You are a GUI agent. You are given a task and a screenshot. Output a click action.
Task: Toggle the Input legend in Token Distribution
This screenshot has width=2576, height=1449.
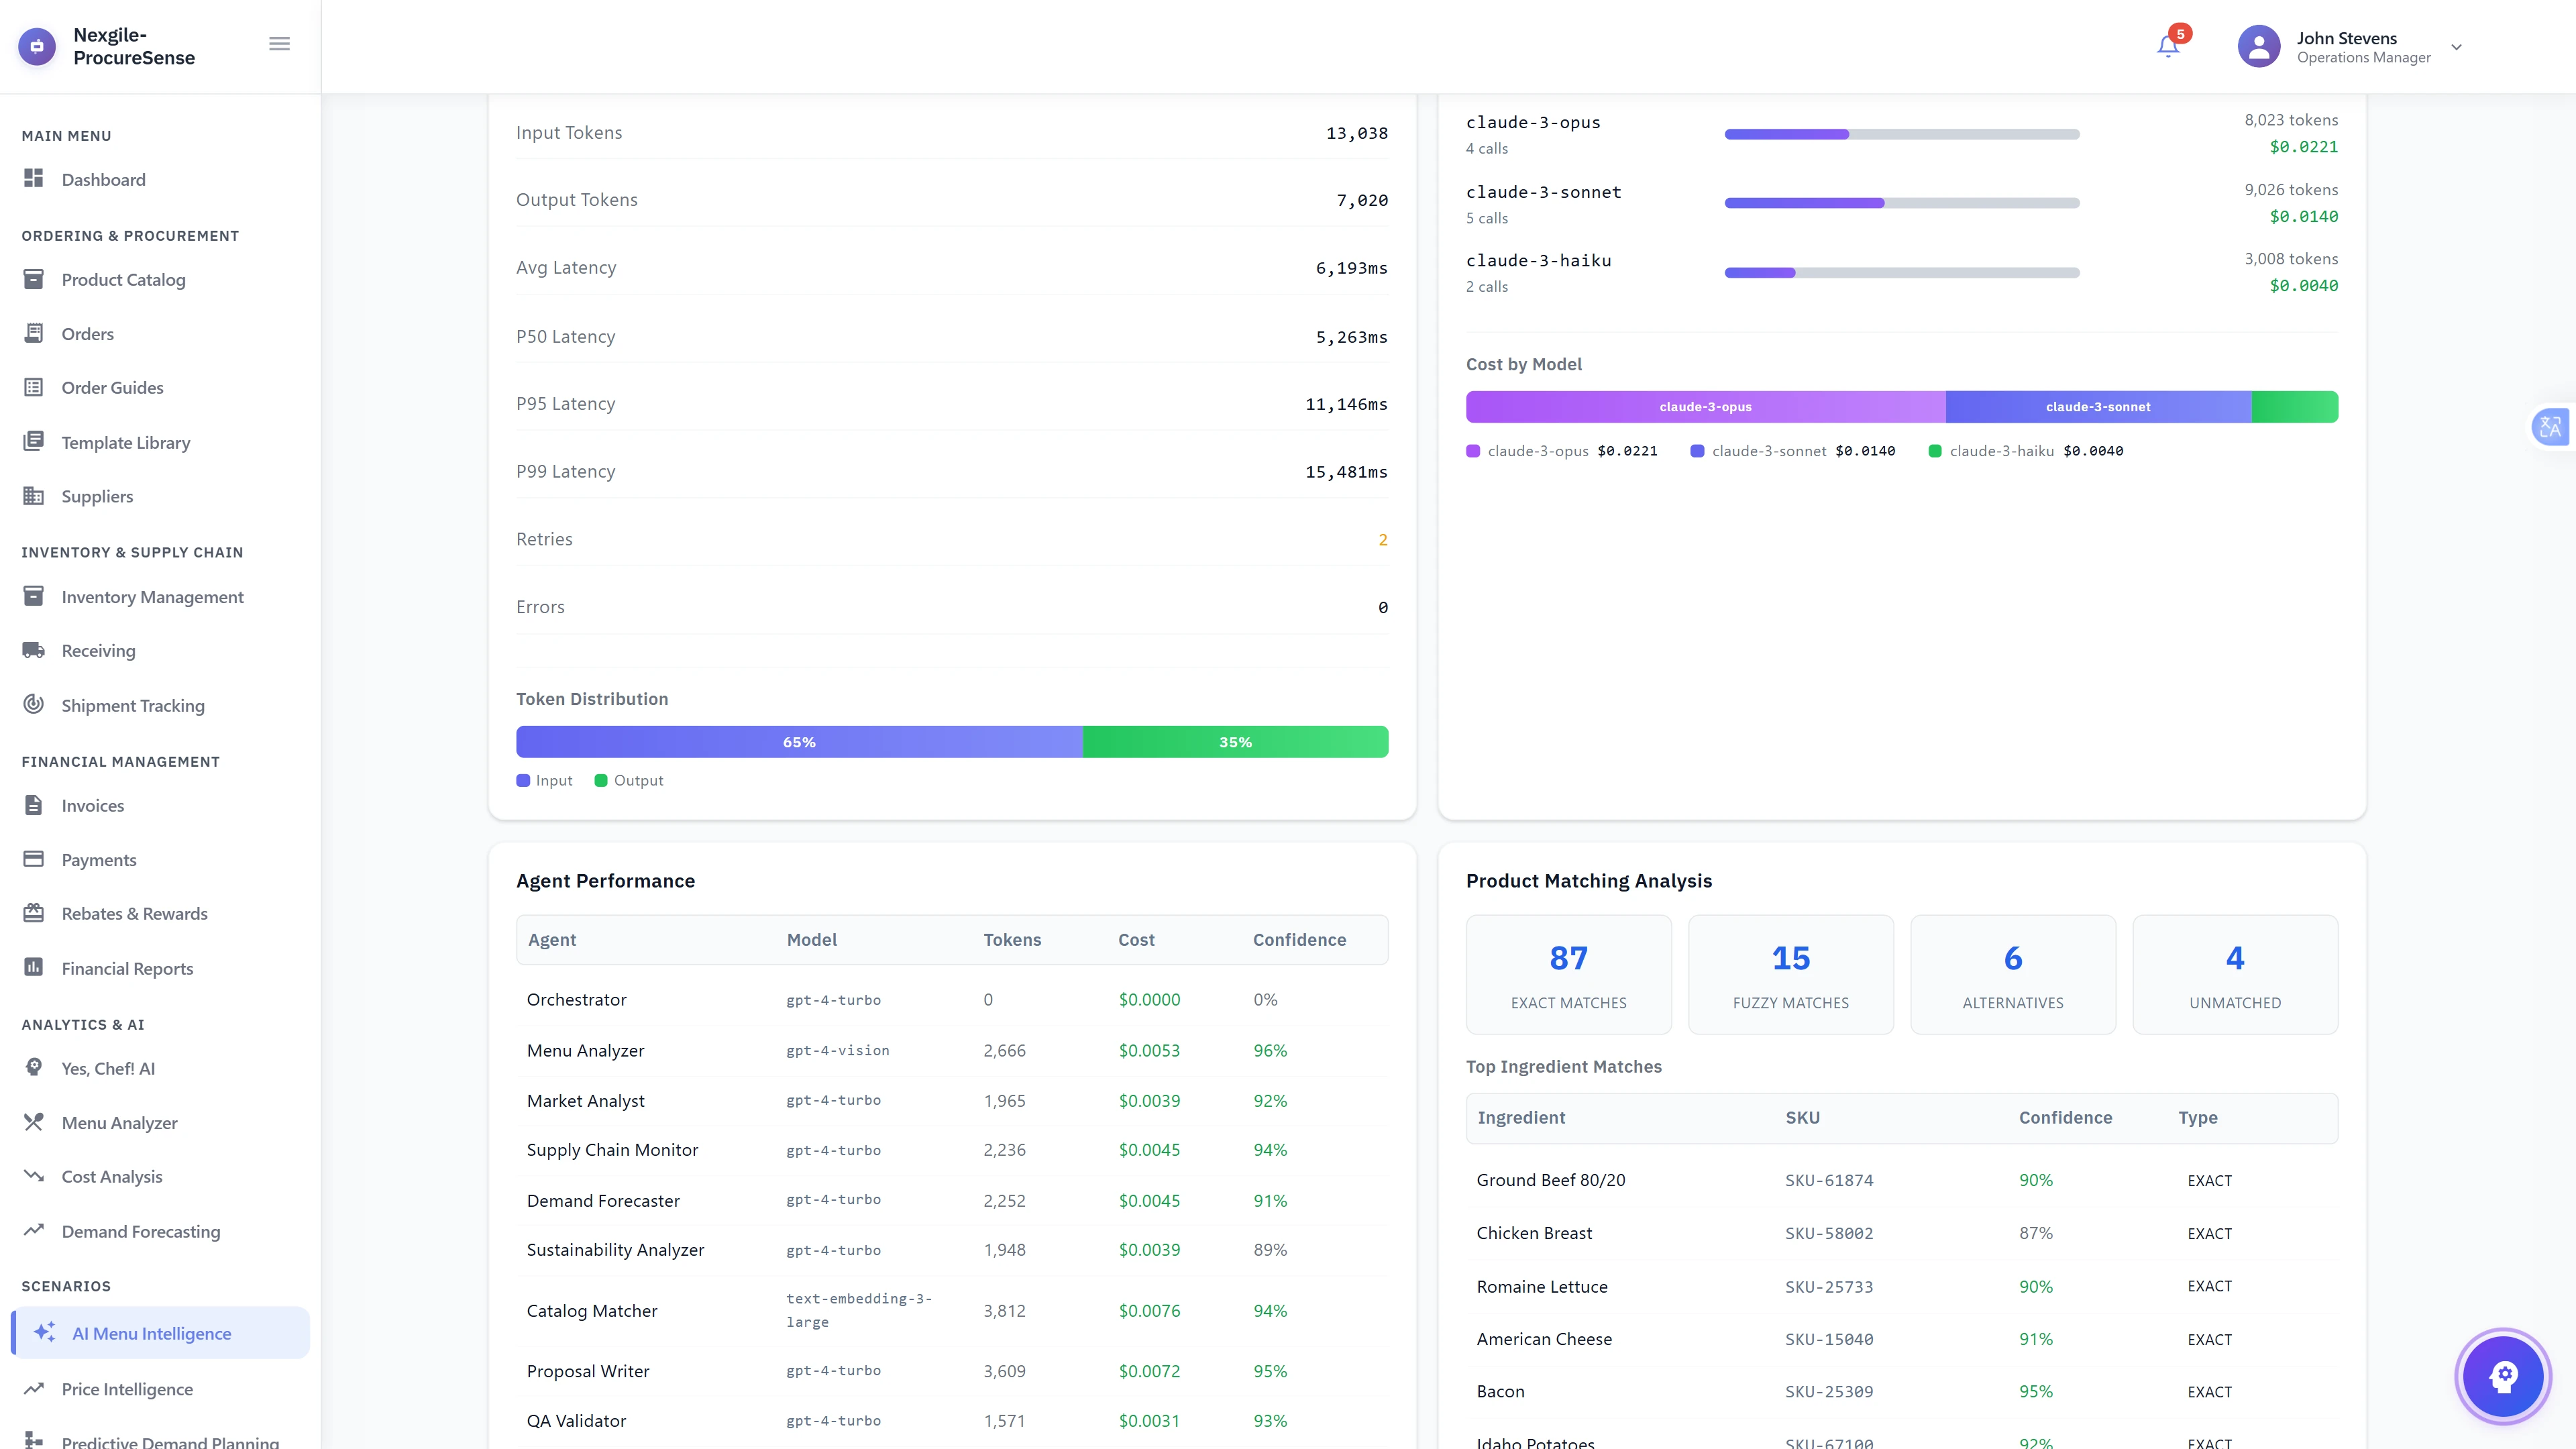pos(544,780)
